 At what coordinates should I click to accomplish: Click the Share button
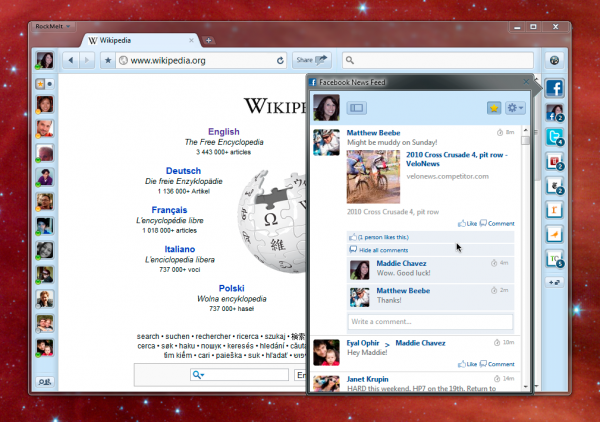pos(312,60)
